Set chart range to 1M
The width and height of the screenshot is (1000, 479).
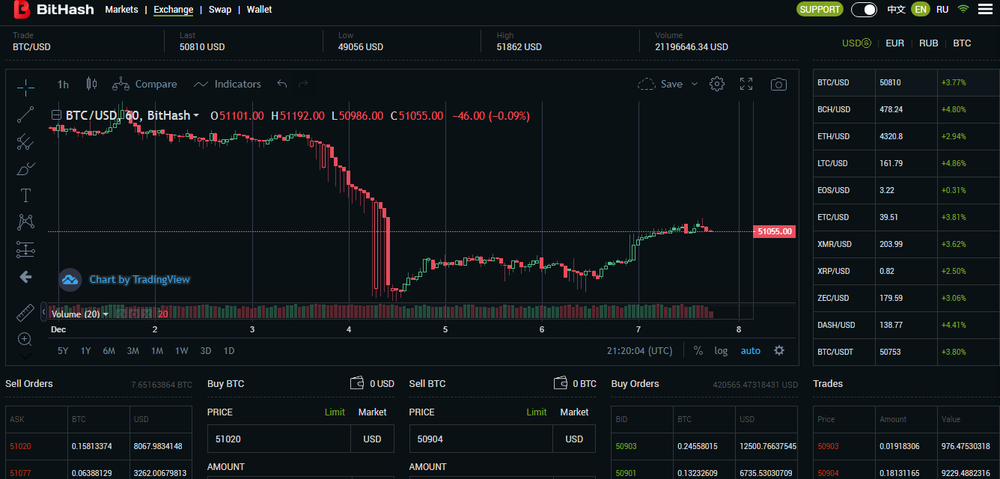pos(157,350)
